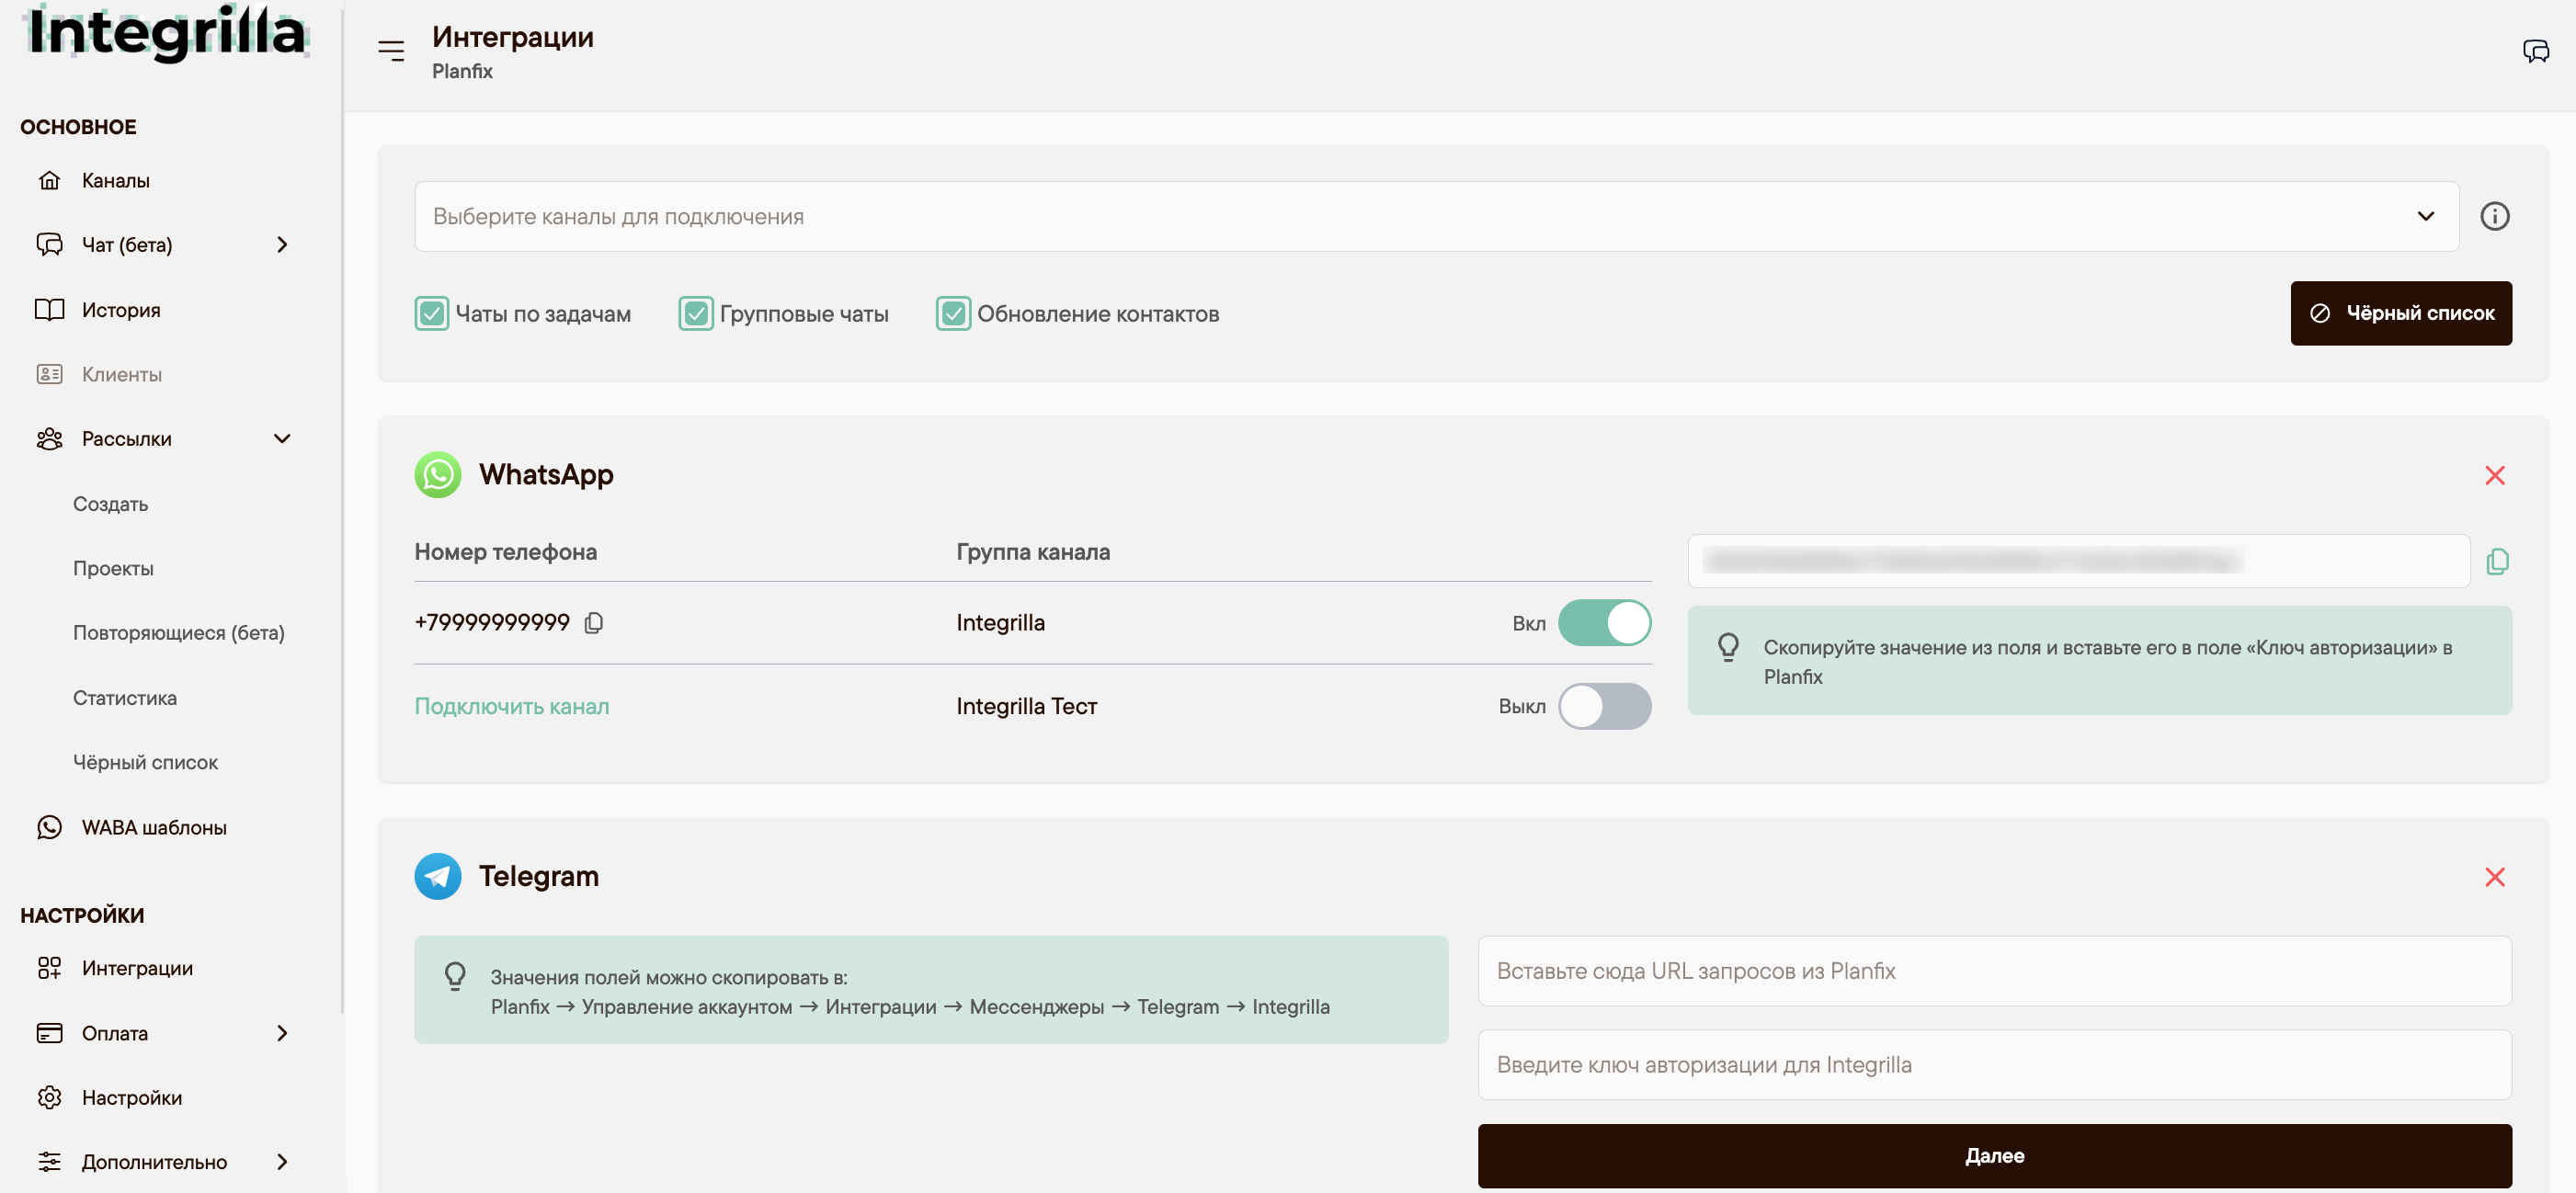This screenshot has width=2576, height=1193.
Task: Enable the Integrilla Тест channel toggle
Action: coord(1603,706)
